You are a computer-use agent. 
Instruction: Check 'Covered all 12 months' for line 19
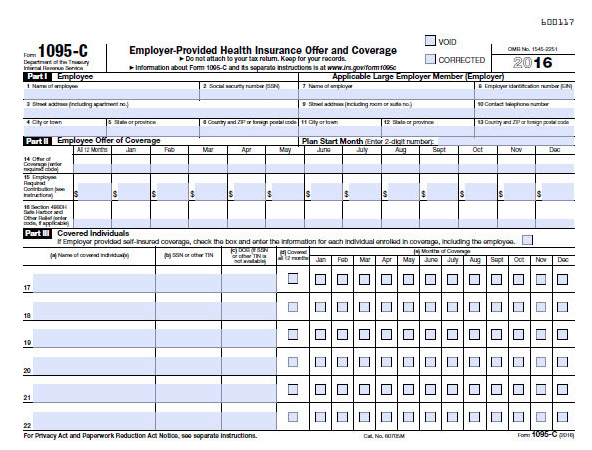coord(293,334)
